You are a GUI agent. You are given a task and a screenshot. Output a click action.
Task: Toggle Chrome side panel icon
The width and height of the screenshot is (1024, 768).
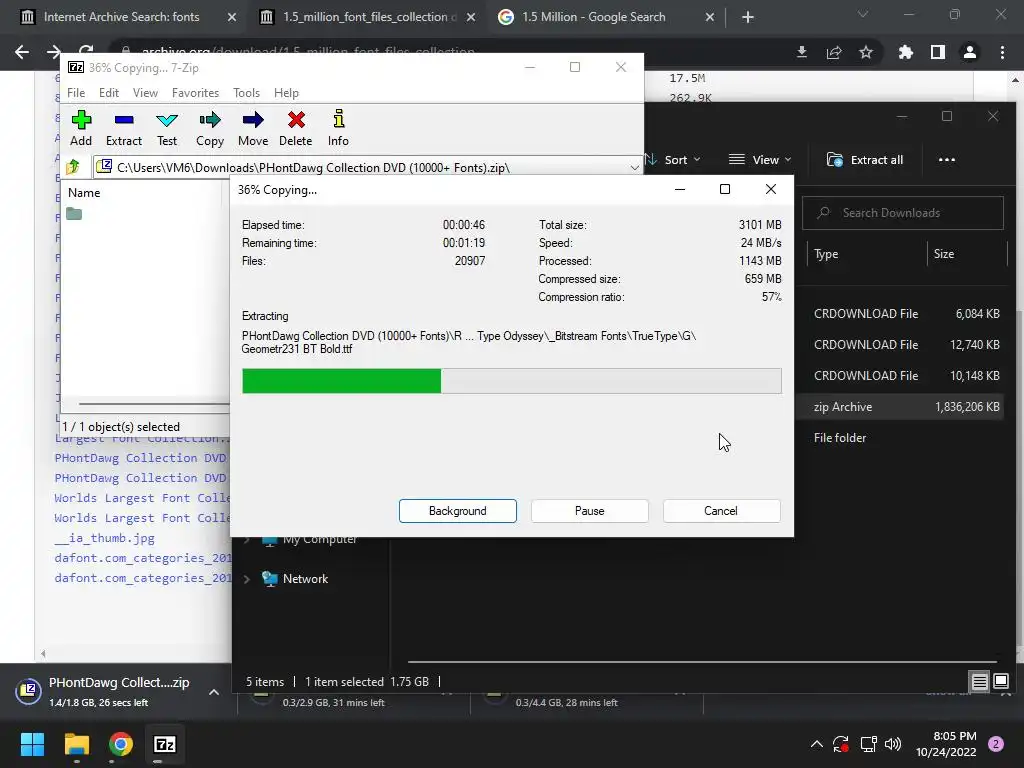(x=938, y=52)
